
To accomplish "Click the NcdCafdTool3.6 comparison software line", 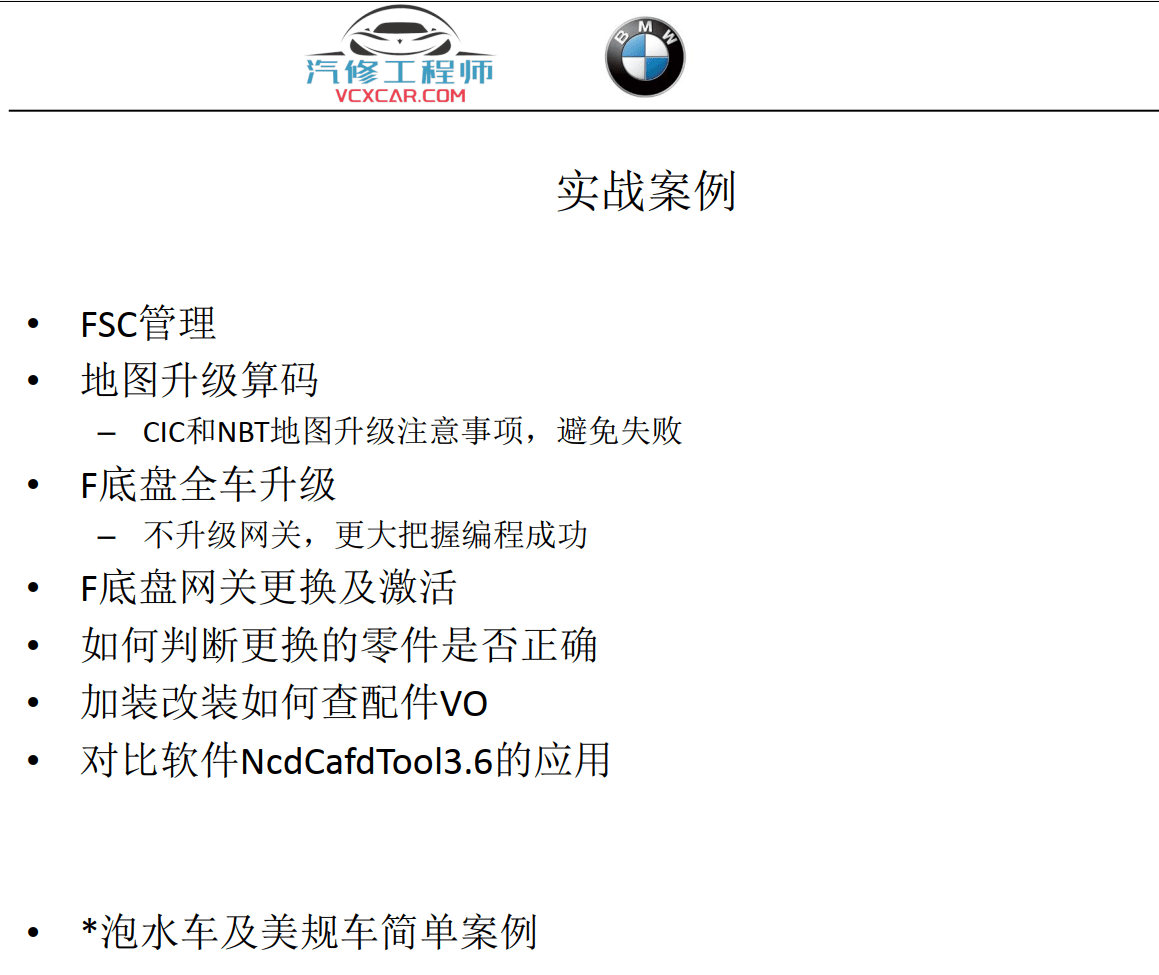I will (345, 761).
